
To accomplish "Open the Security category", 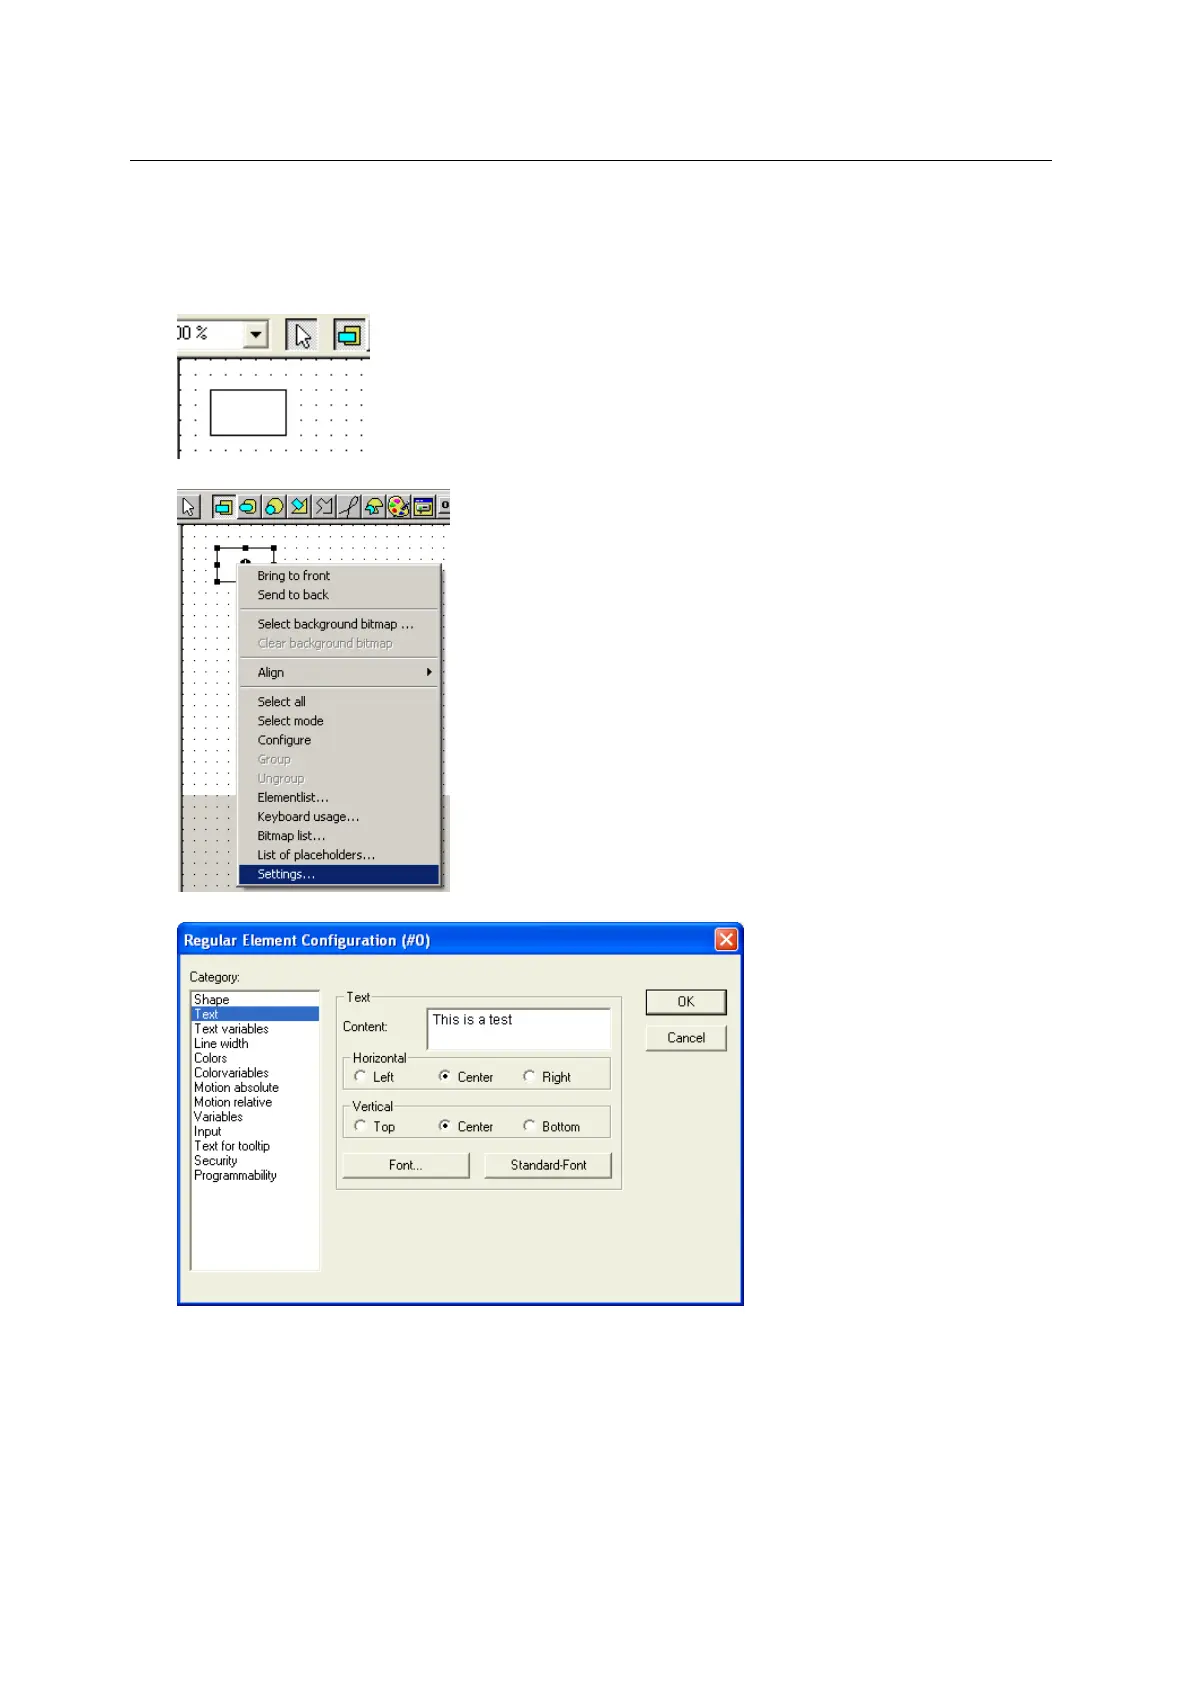I will pos(255,1161).
